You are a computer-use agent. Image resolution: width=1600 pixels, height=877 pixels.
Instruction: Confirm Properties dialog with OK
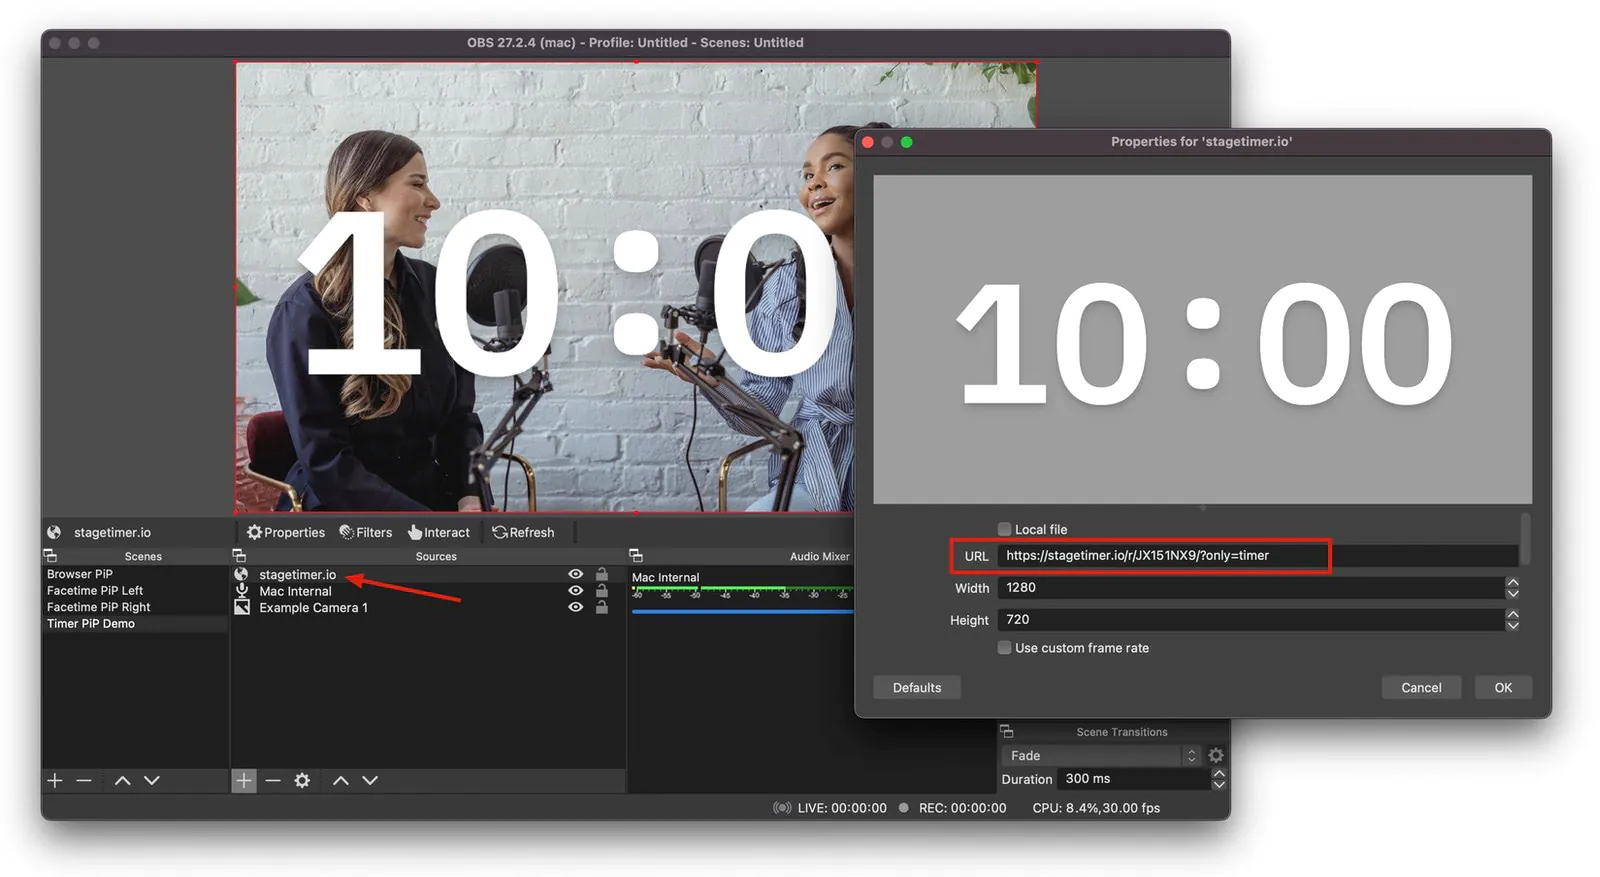point(1503,688)
